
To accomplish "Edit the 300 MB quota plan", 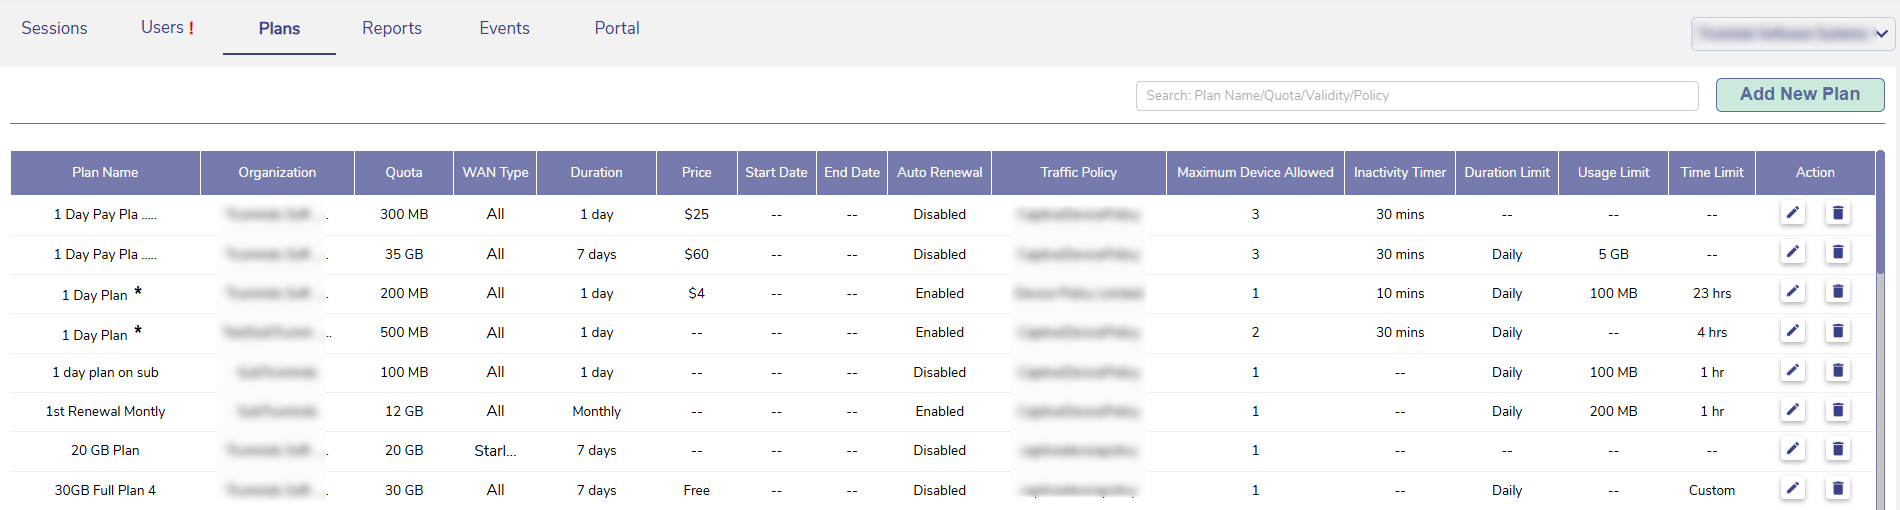I will coord(1792,213).
